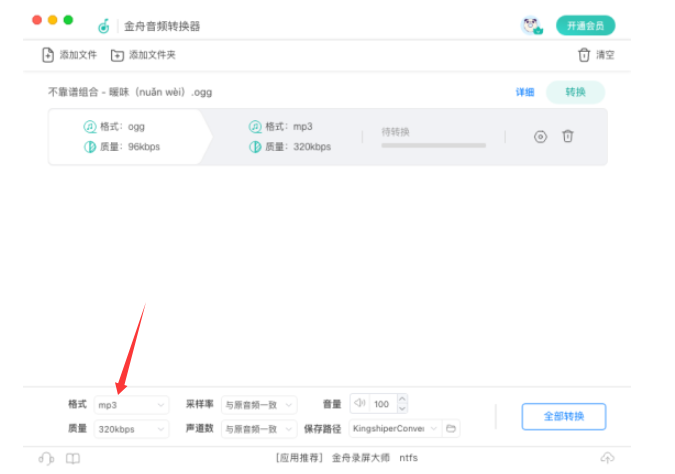Viewport: 675px width, 474px height.
Task: Click the 转换 button for the ogg file
Action: point(575,92)
